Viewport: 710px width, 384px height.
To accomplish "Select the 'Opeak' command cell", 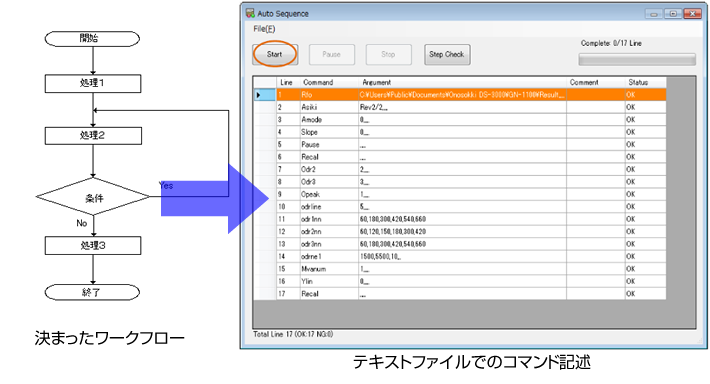I will [329, 194].
